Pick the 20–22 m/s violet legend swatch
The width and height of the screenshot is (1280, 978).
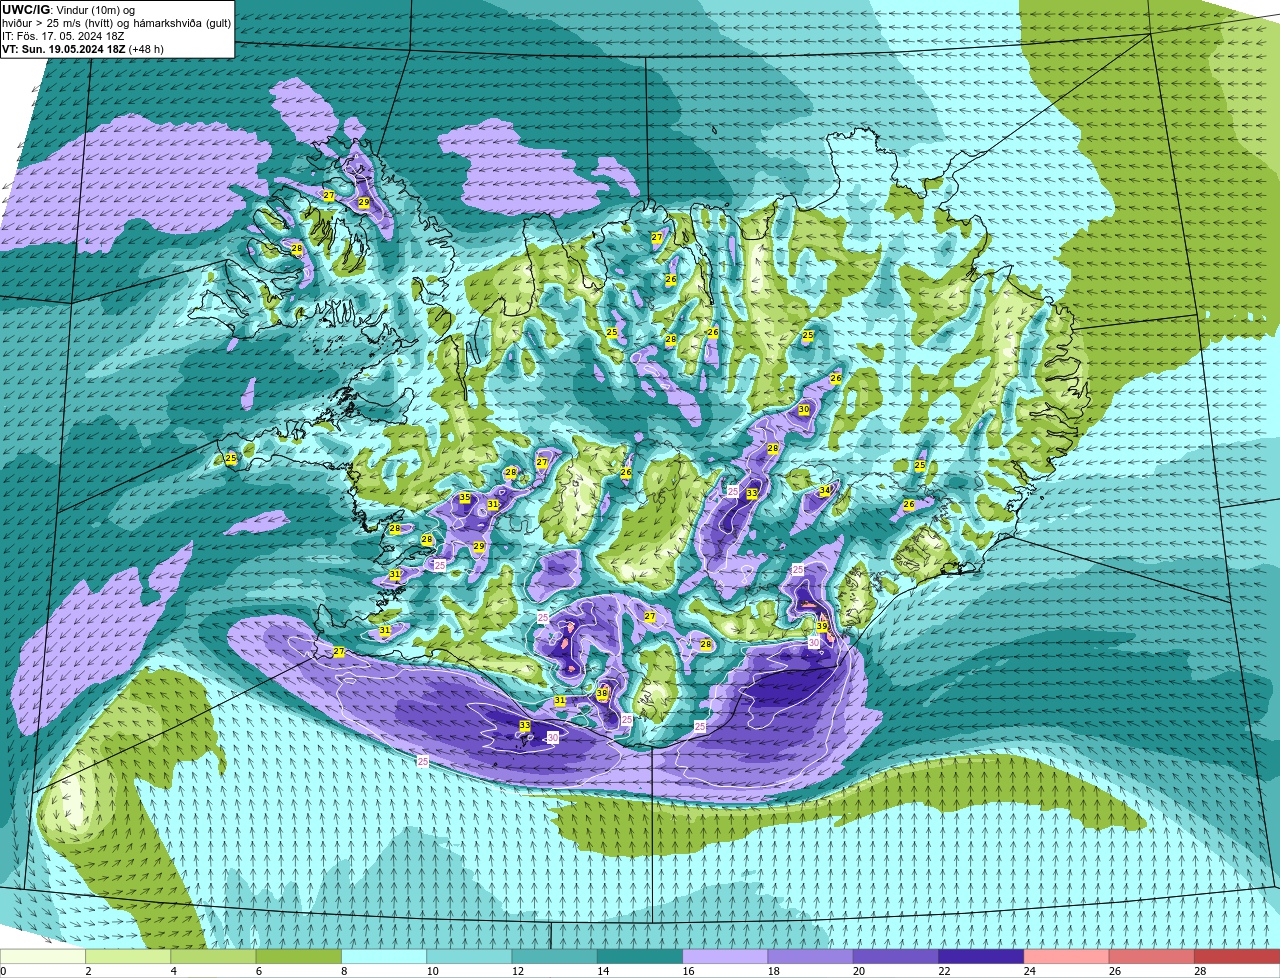click(x=896, y=957)
